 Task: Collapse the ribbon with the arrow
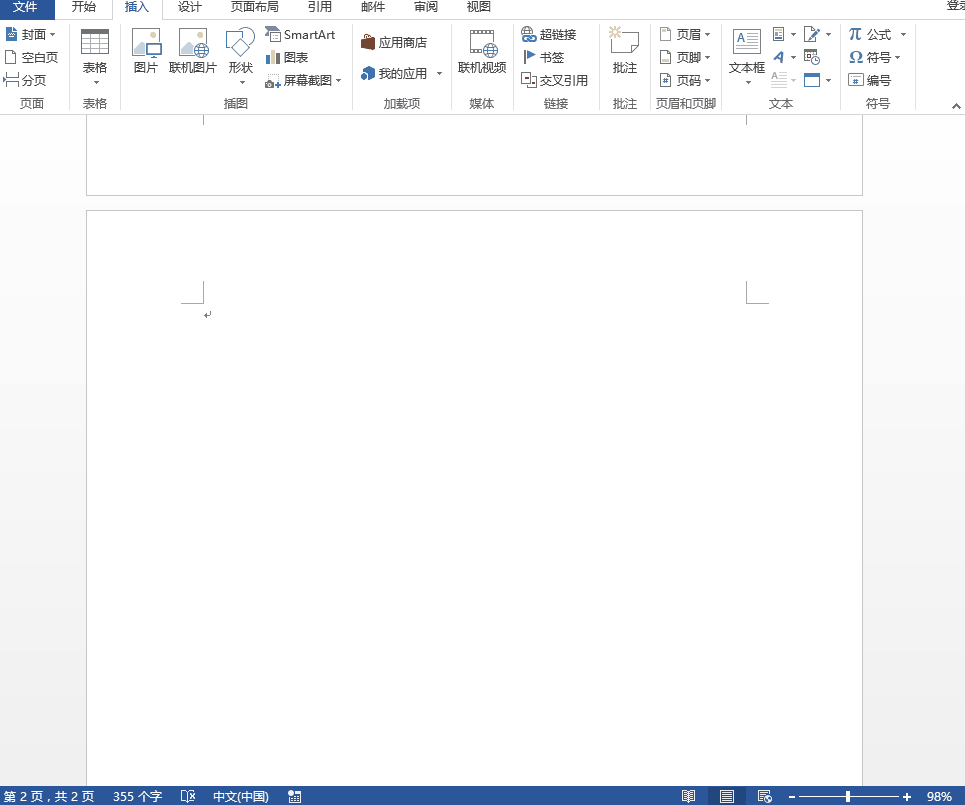click(x=956, y=106)
